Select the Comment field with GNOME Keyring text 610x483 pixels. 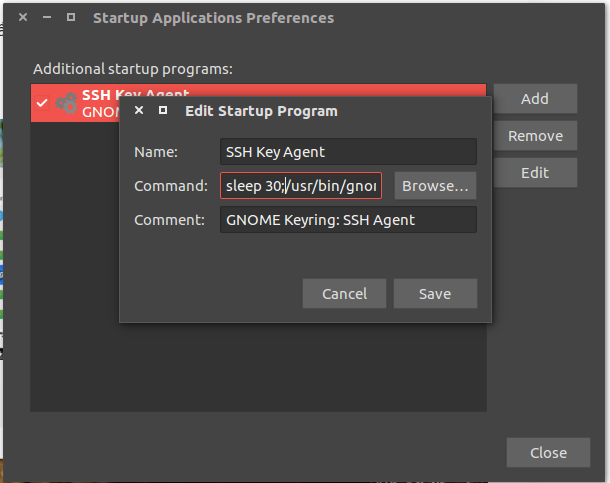[347, 220]
